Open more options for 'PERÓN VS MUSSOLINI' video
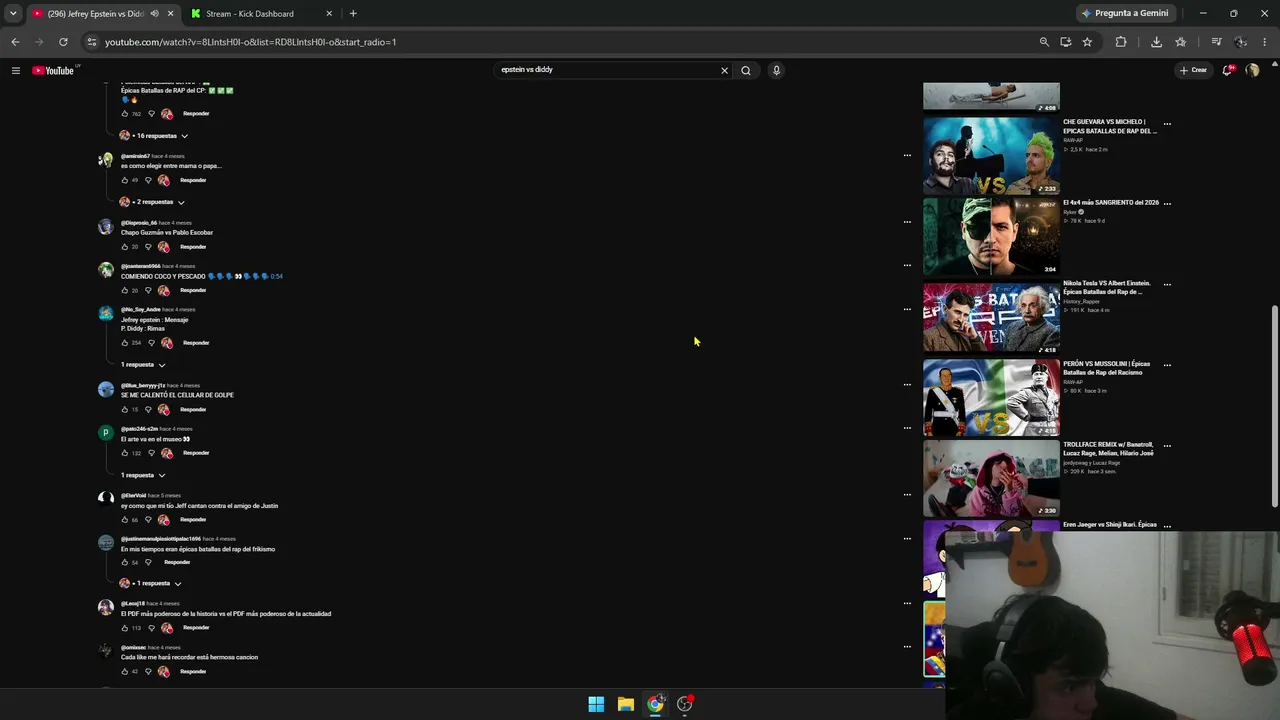The height and width of the screenshot is (720, 1280). pos(1167,365)
